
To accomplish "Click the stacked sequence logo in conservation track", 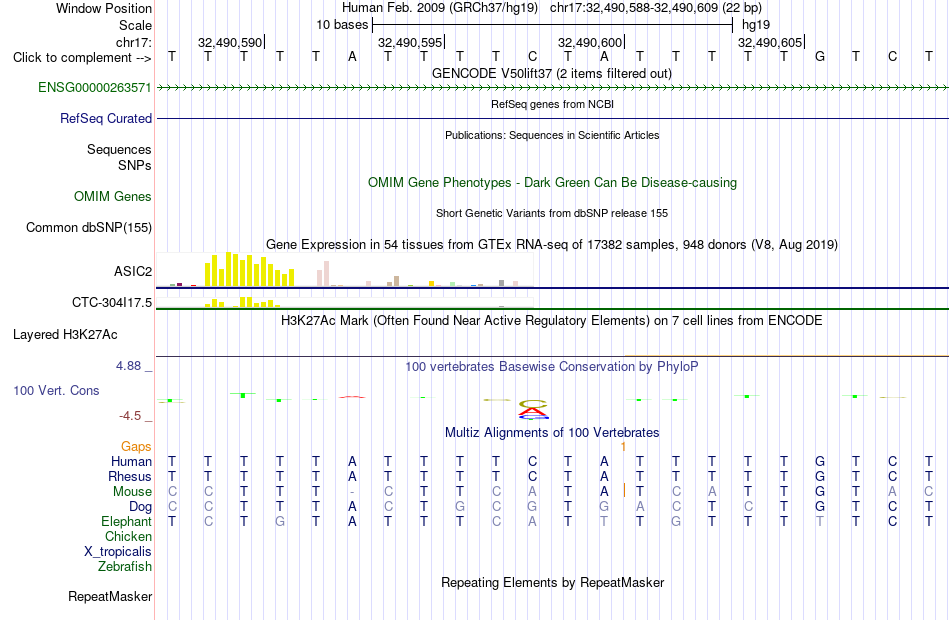I will (533, 409).
